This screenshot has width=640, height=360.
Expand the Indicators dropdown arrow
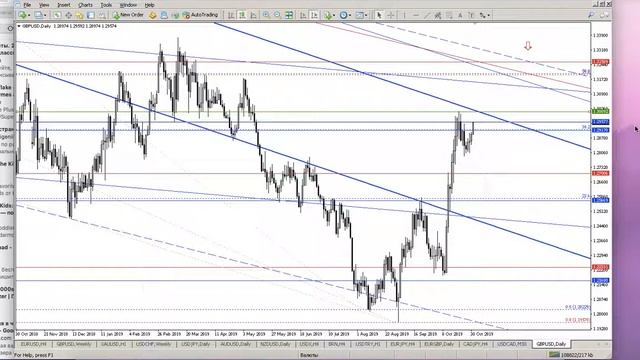(334, 15)
